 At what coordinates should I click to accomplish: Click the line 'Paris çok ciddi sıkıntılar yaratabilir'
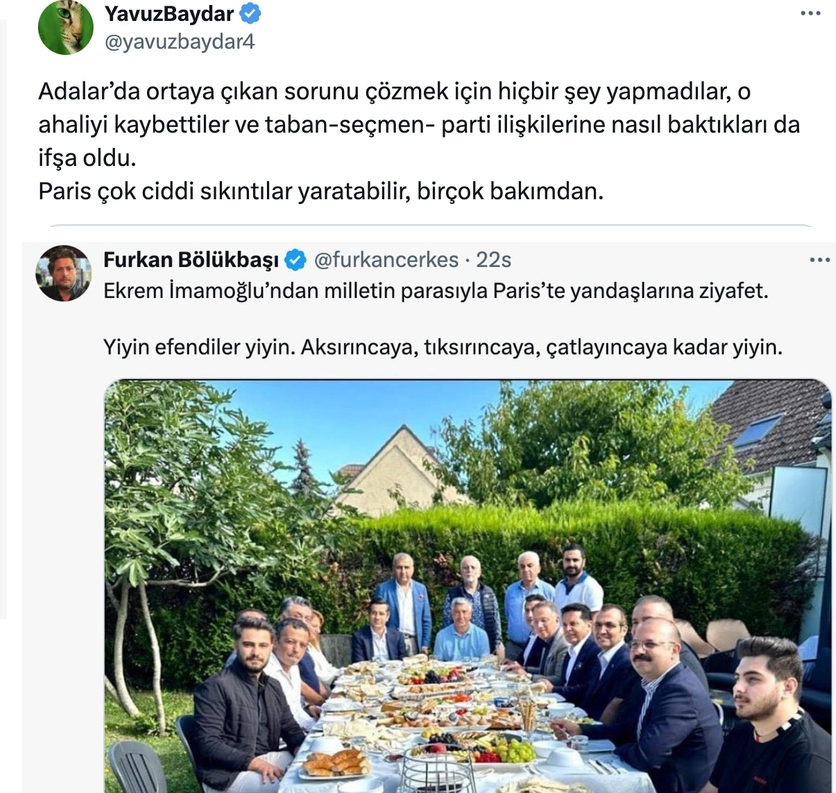coord(321,191)
